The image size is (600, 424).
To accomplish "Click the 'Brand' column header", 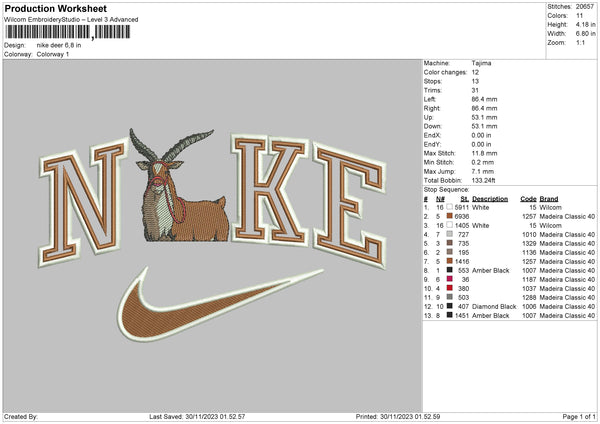I will [x=549, y=199].
